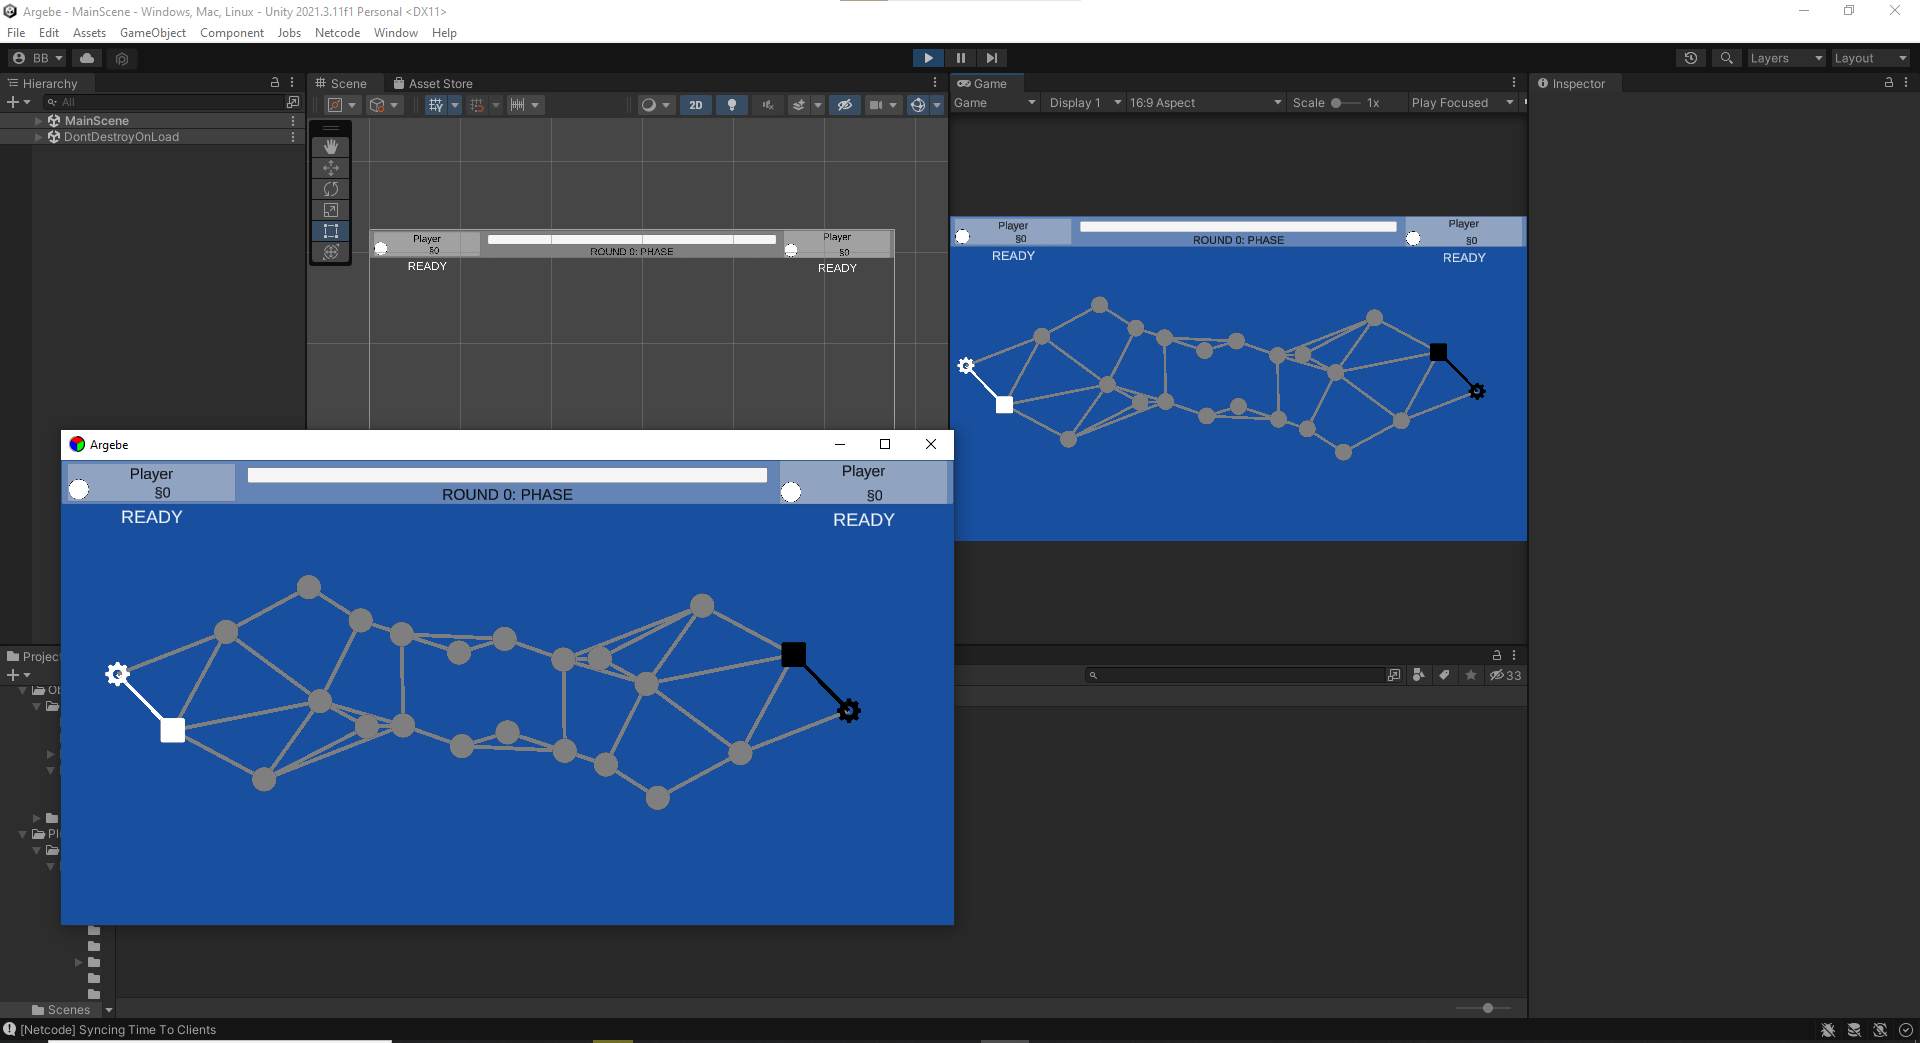
Task: Switch to the Asset Store tab
Action: click(x=433, y=83)
